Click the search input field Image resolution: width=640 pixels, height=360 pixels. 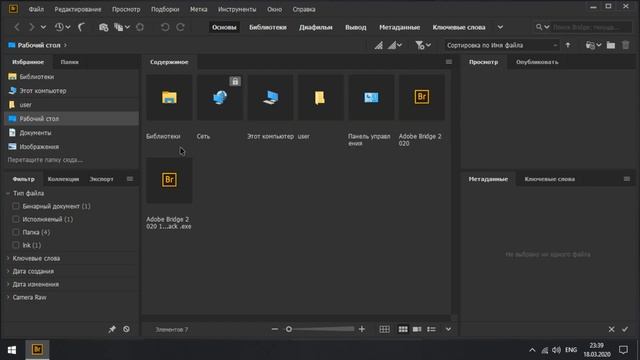point(591,27)
